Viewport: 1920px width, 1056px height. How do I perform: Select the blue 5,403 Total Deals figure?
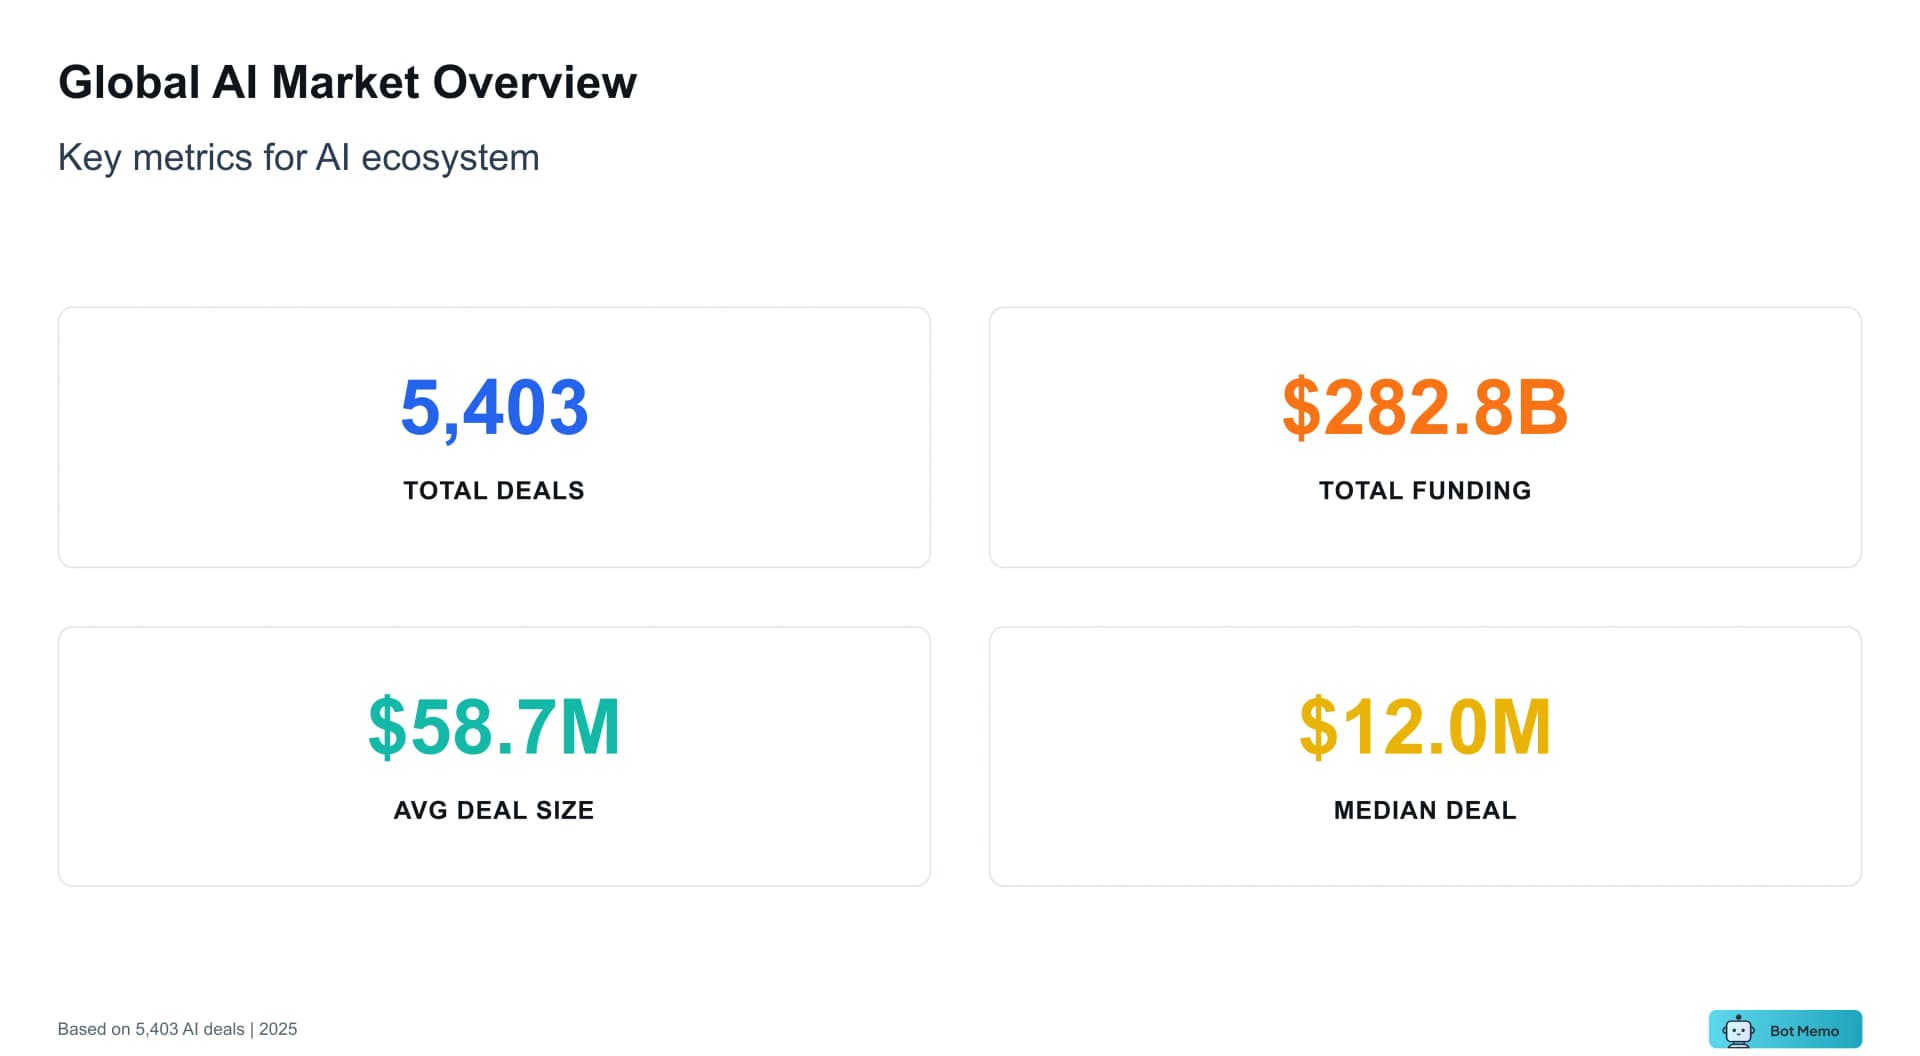tap(494, 405)
